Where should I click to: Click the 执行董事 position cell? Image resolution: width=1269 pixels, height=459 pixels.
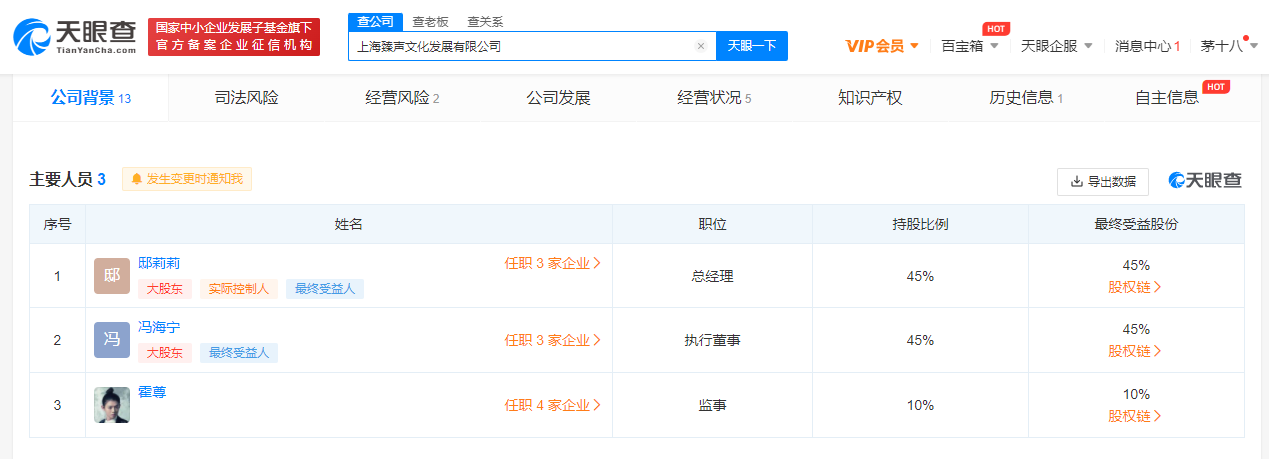tap(712, 340)
